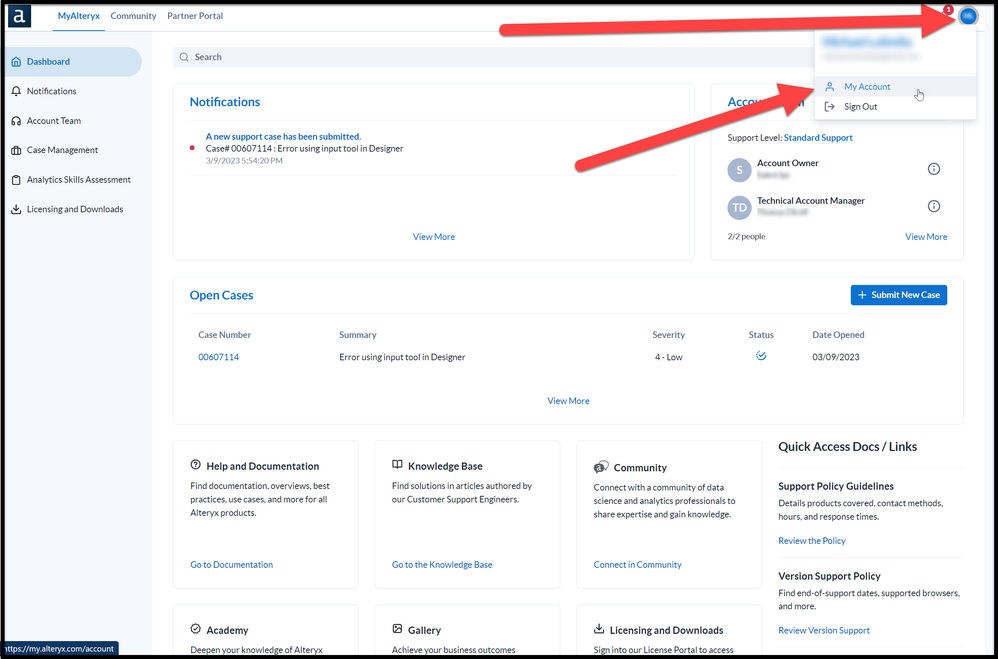Image resolution: width=998 pixels, height=659 pixels.
Task: Click the Help and Documentation question icon
Action: click(x=195, y=465)
